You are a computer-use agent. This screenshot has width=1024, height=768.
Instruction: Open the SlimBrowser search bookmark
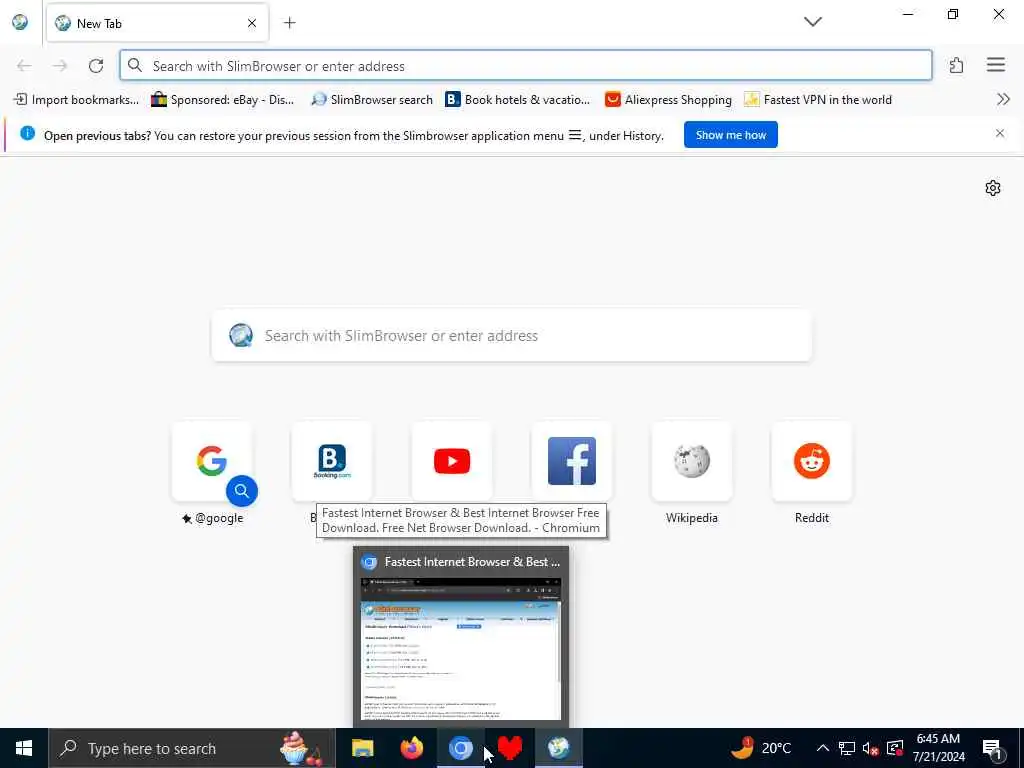coord(372,100)
